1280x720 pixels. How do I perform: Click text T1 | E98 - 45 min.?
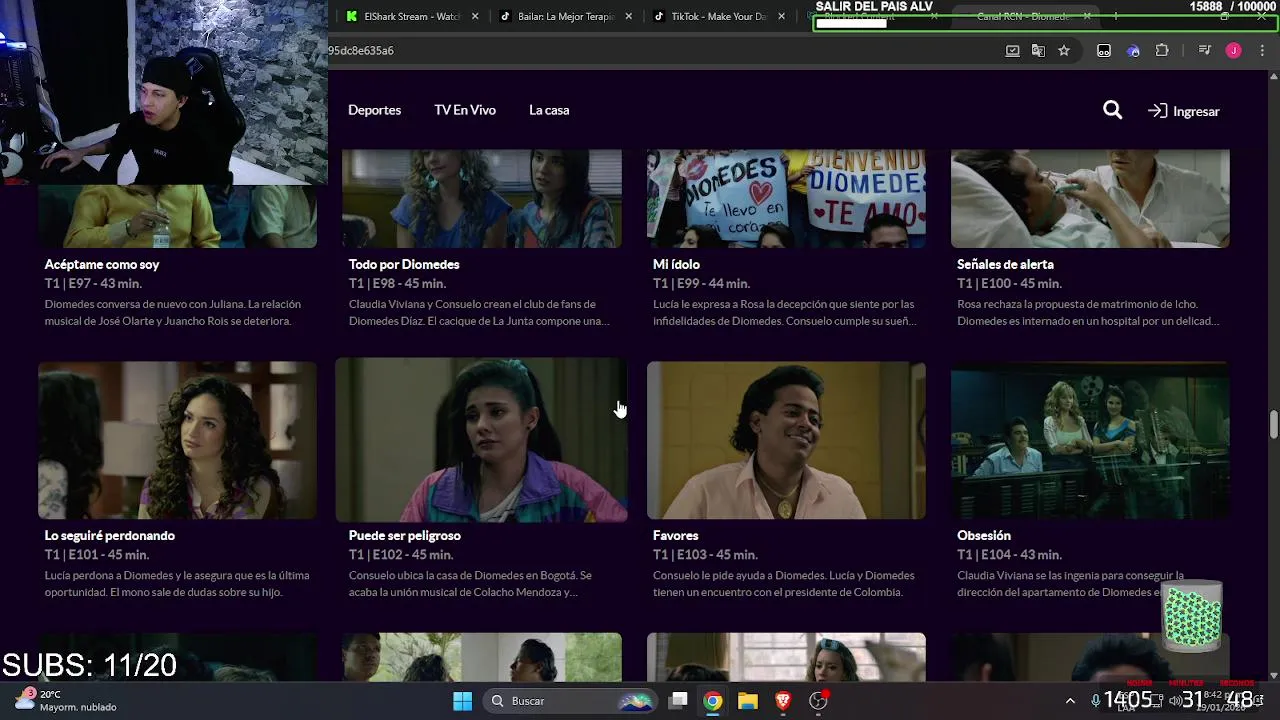point(397,283)
